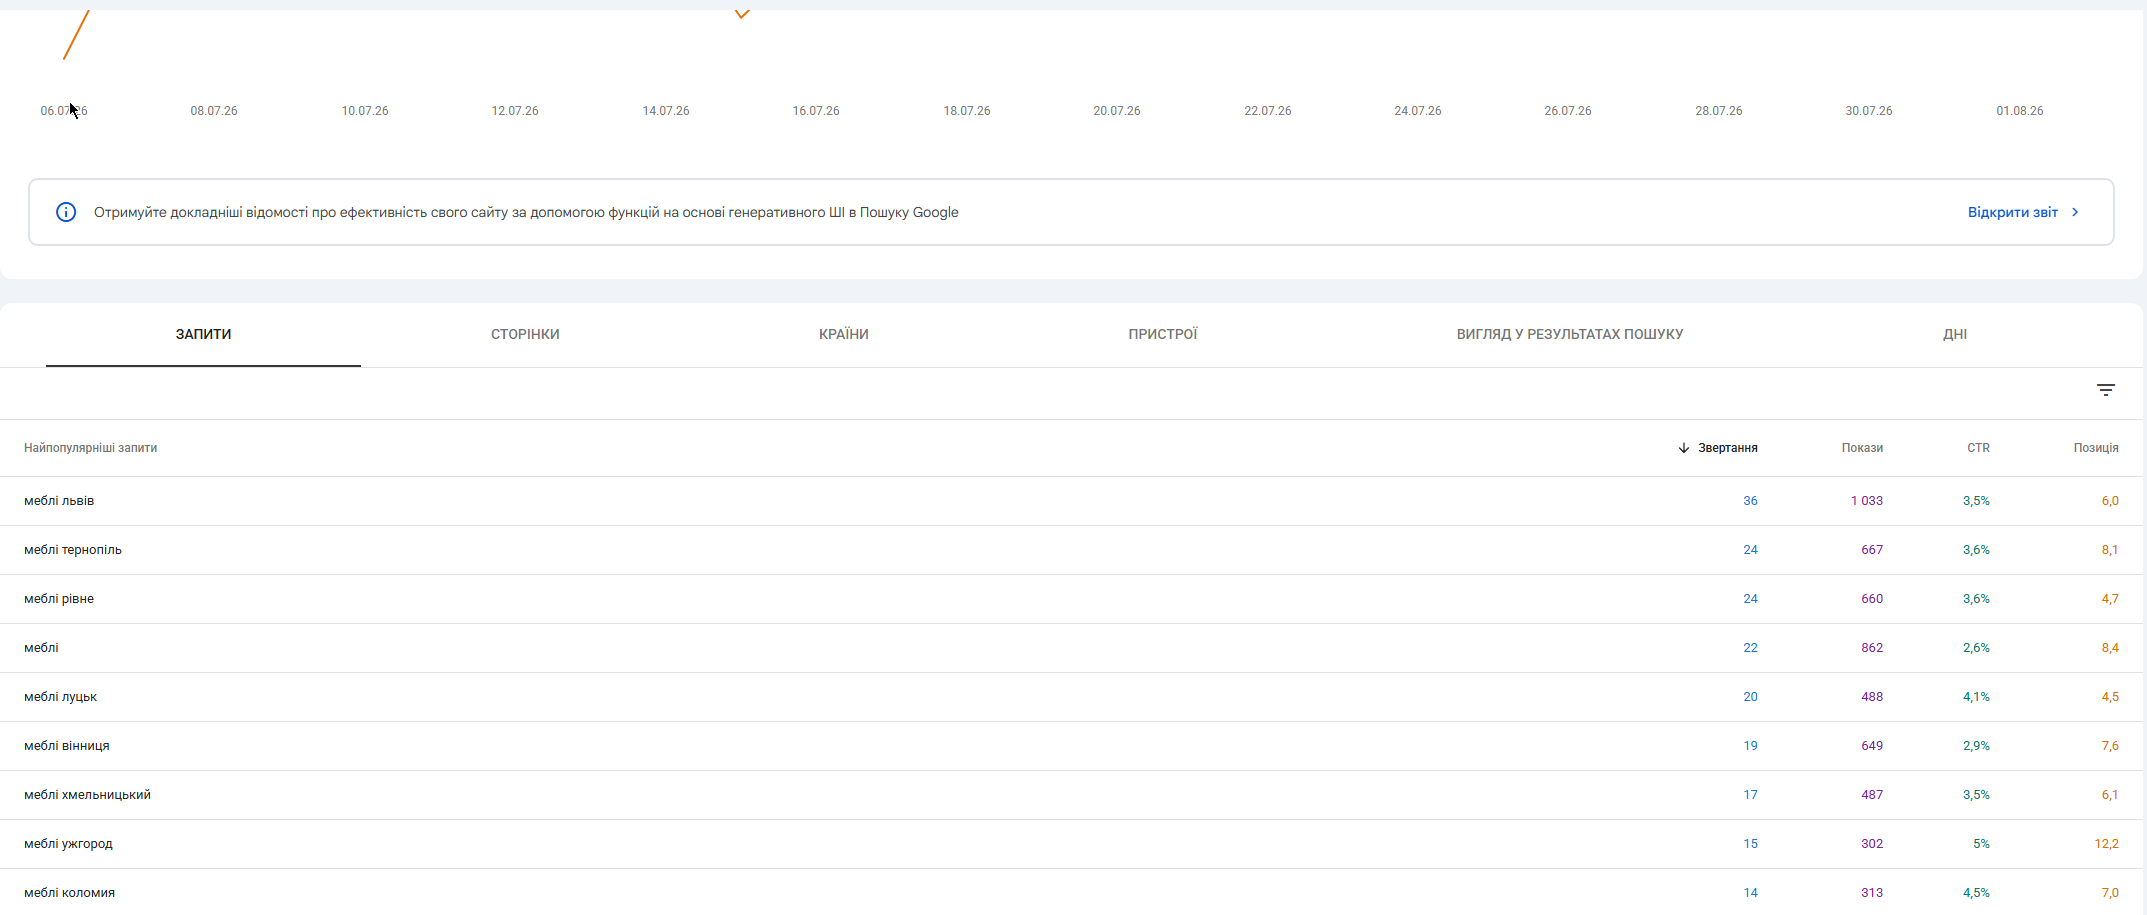2147x915 pixels.
Task: Click the generative AI banner text
Action: [526, 212]
